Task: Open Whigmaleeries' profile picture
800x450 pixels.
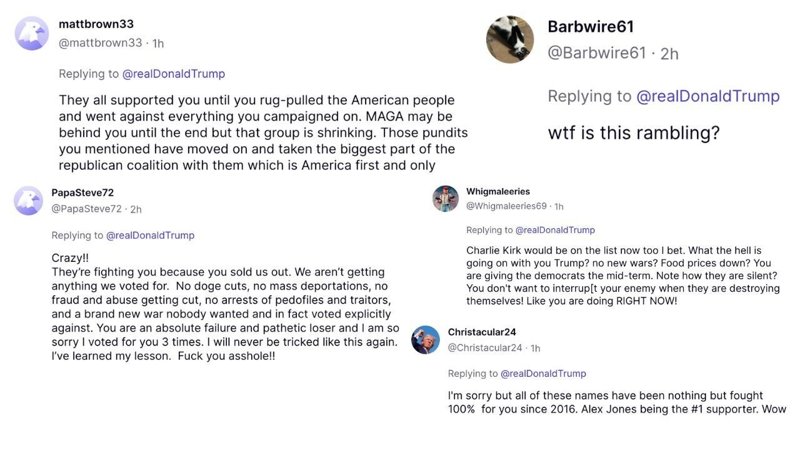Action: pyautogui.click(x=445, y=198)
